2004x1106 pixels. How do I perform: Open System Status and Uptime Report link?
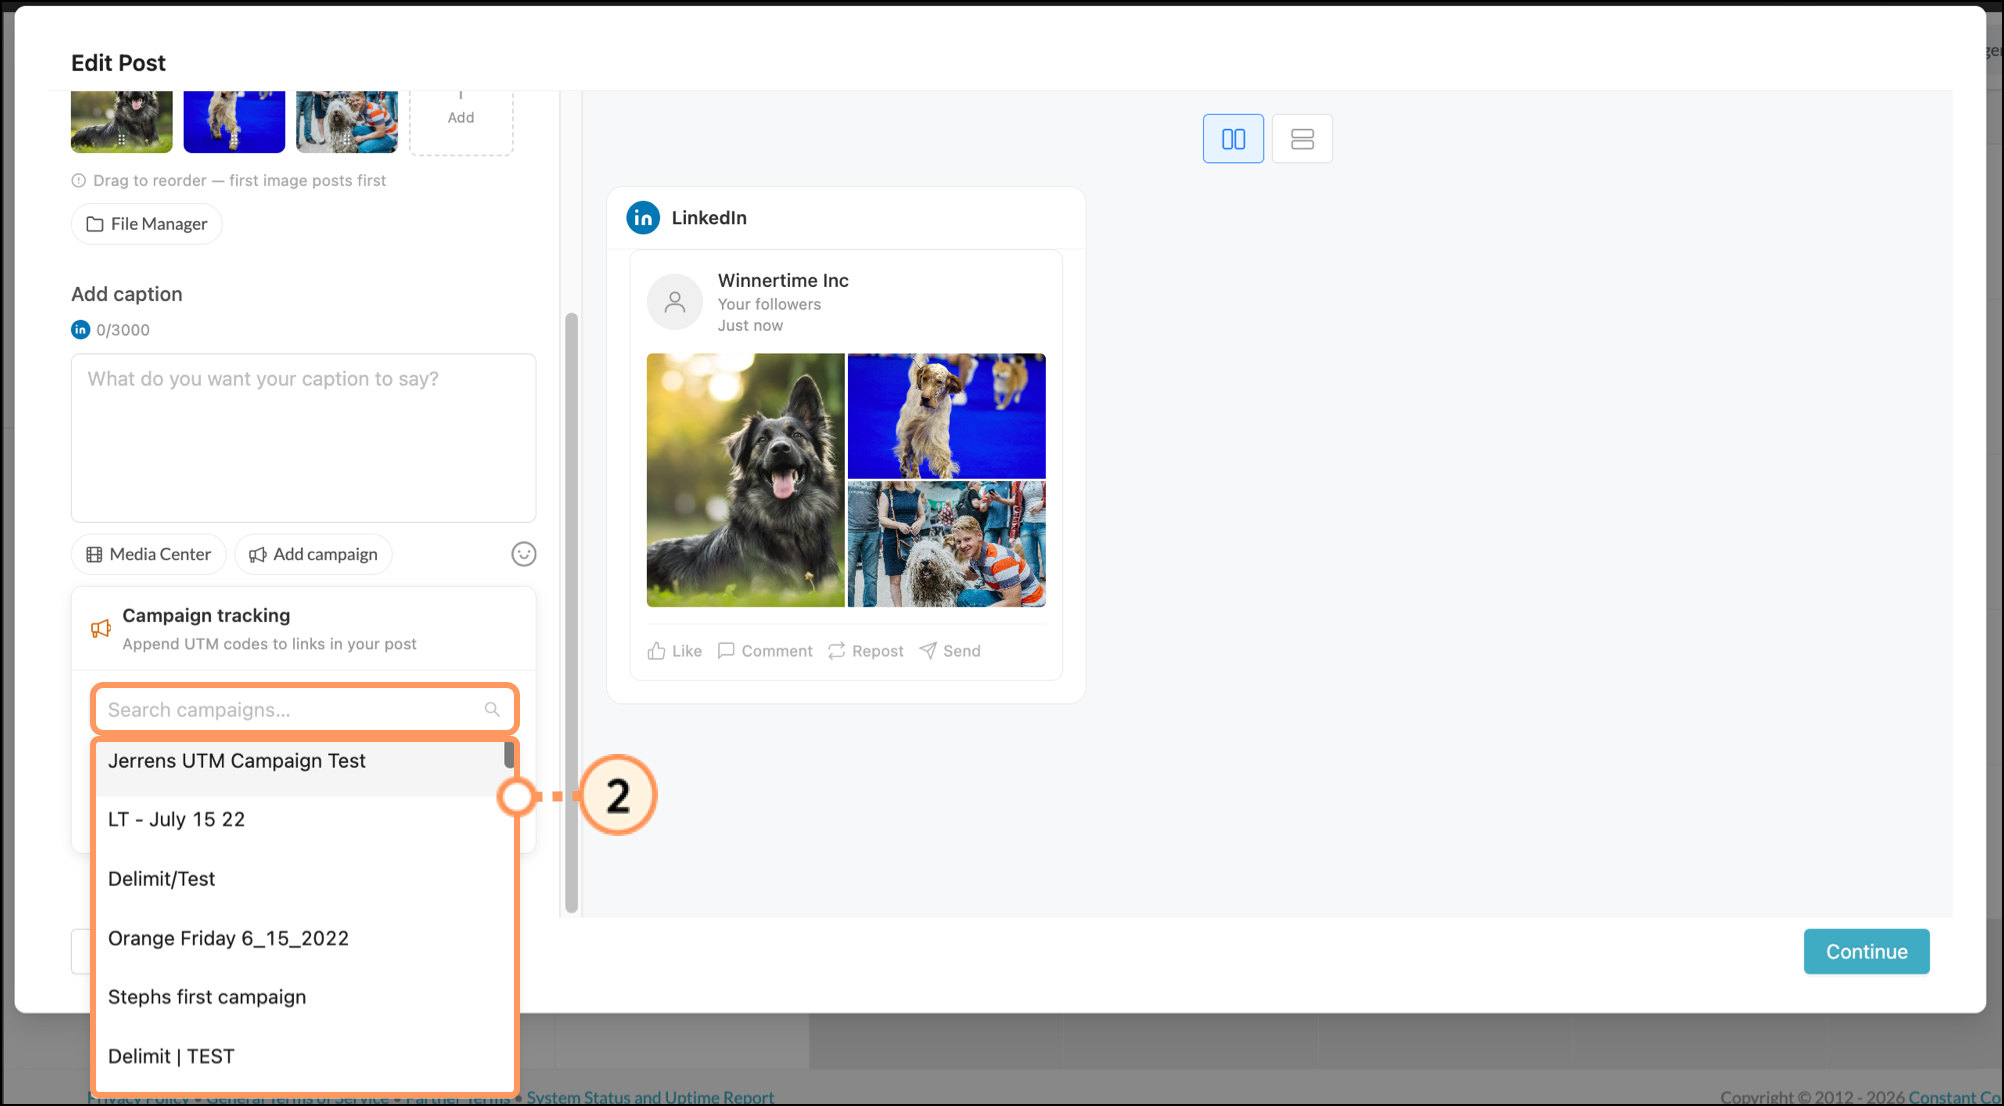pyautogui.click(x=650, y=1097)
